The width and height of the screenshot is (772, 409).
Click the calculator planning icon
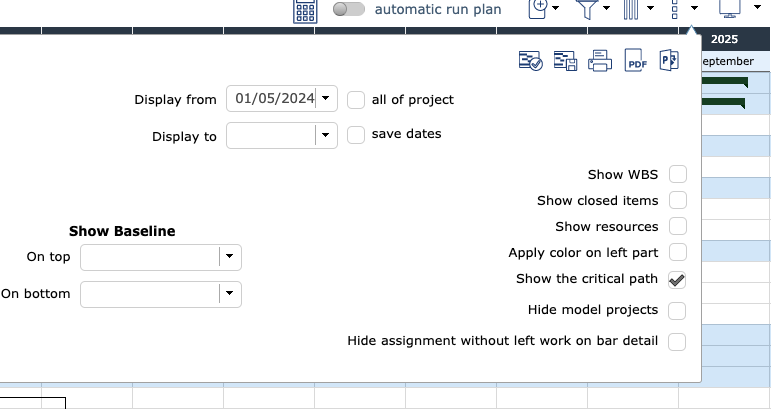pyautogui.click(x=305, y=11)
